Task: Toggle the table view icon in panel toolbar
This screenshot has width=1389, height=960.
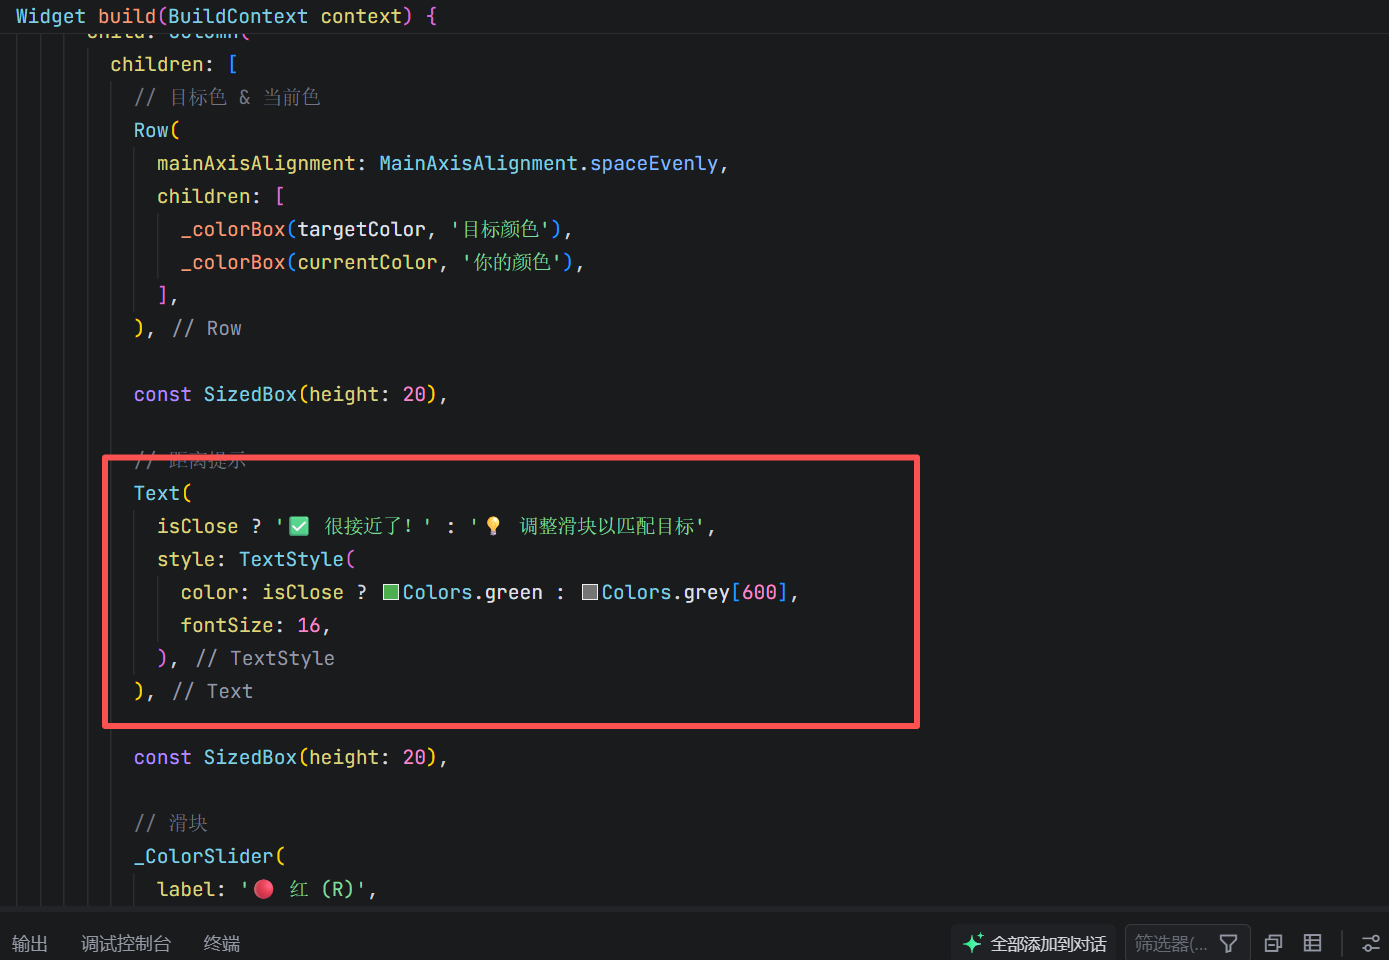Action: (x=1312, y=943)
